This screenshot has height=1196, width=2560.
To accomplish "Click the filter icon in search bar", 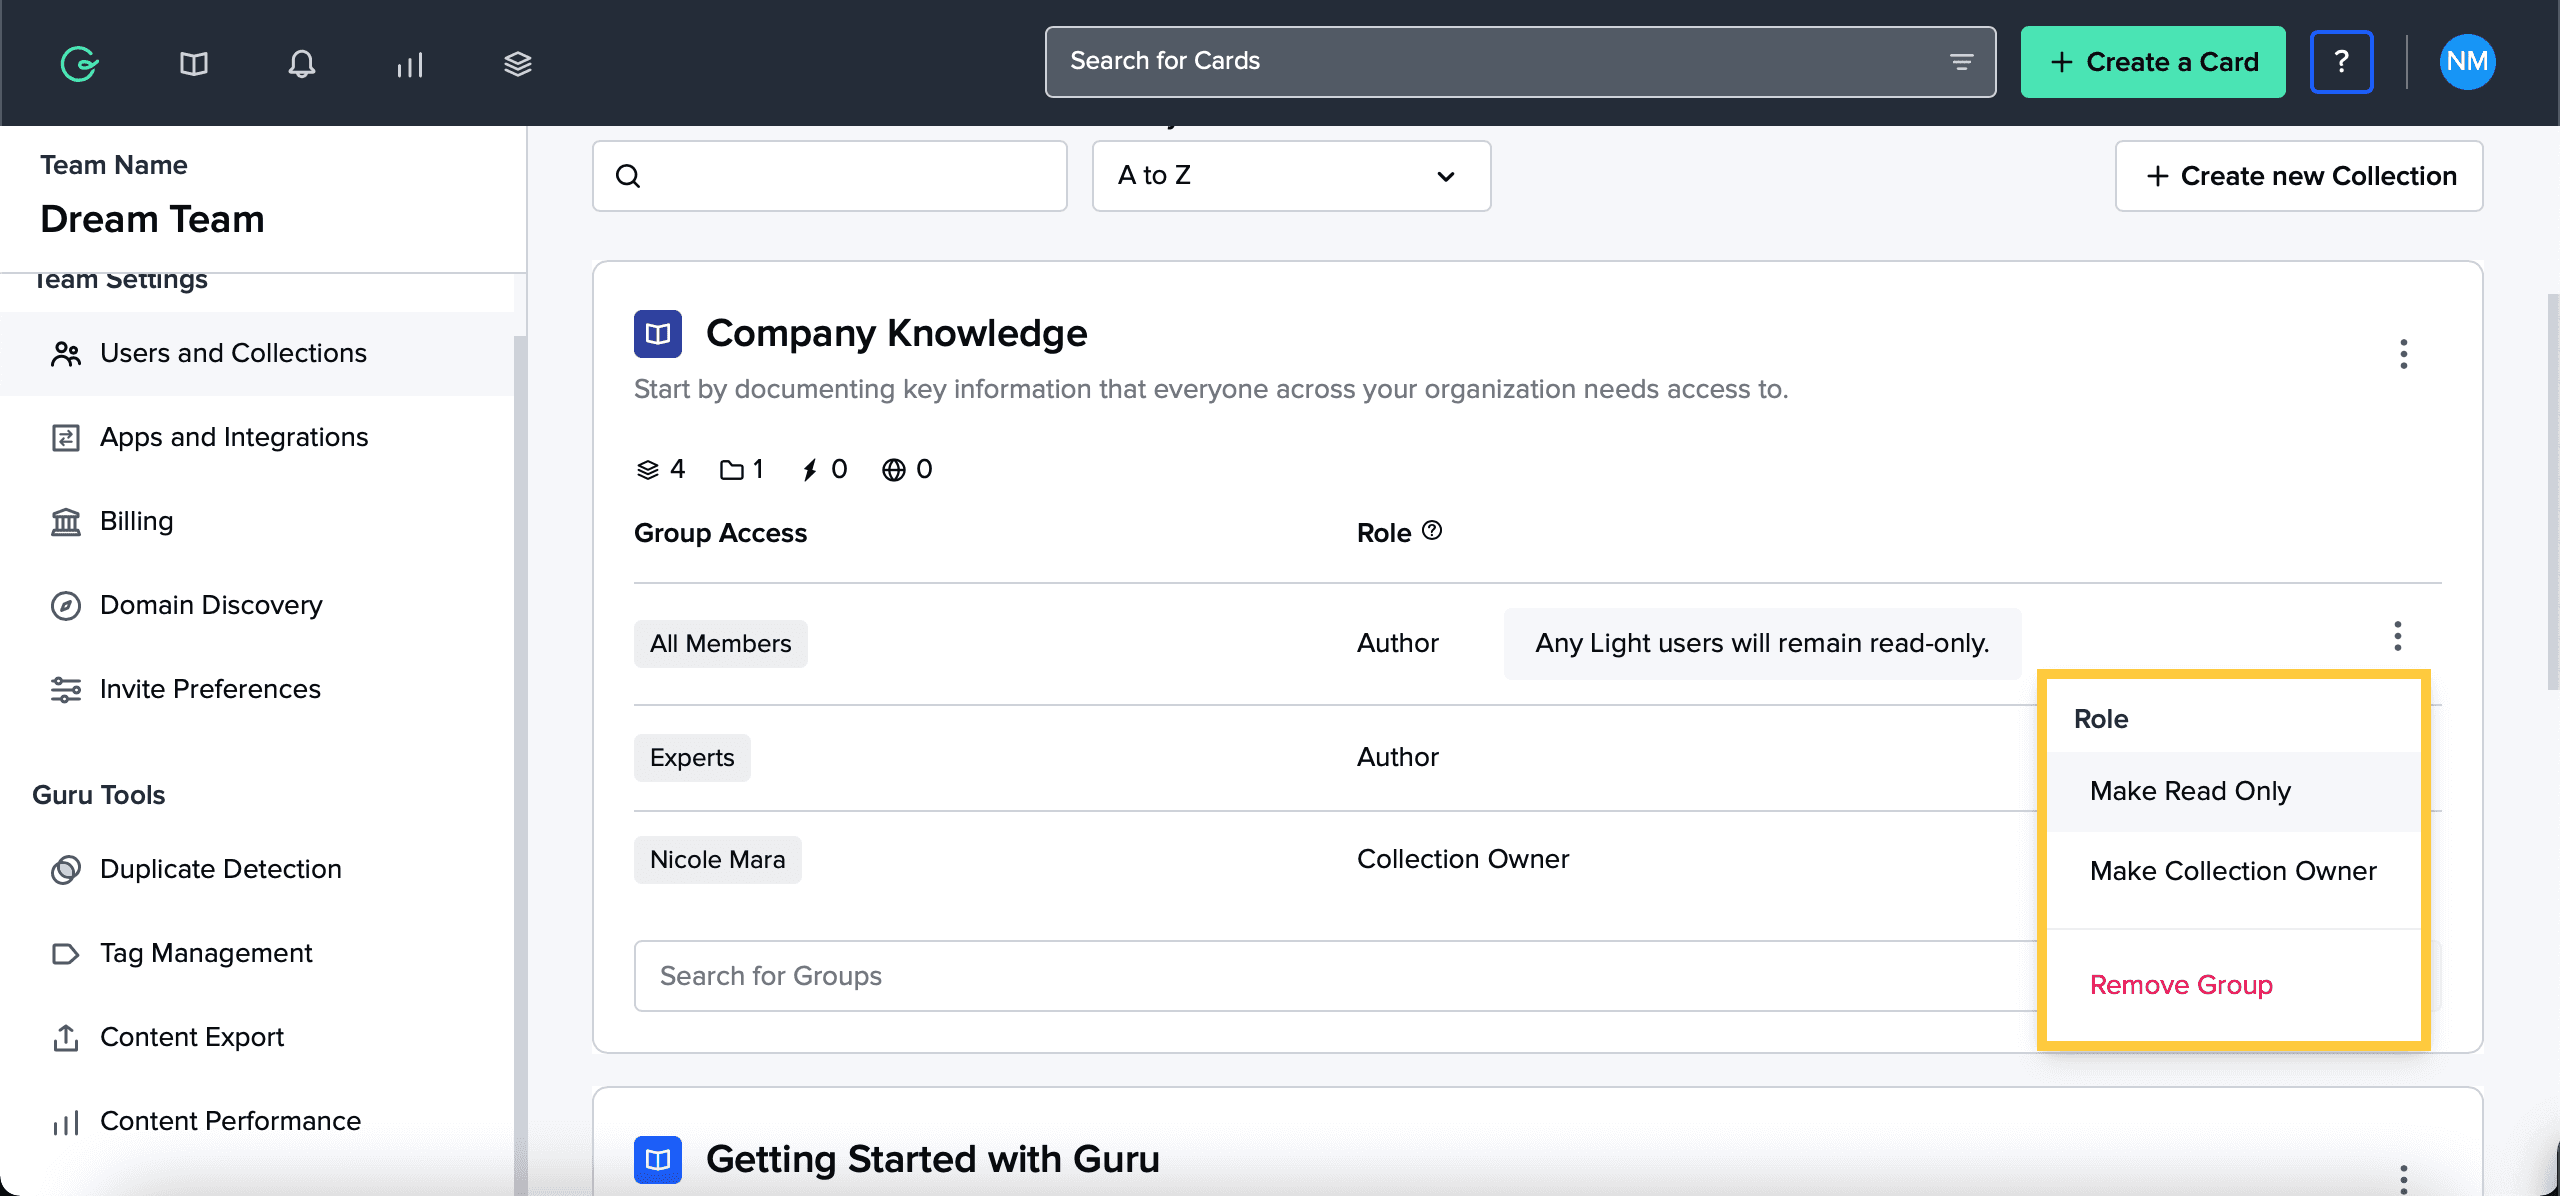I will (1961, 62).
